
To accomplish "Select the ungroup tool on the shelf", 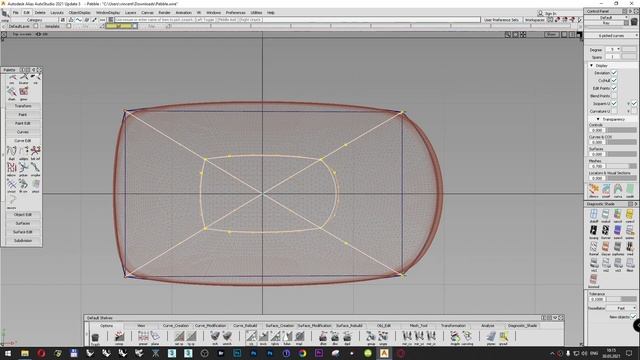I will [383, 337].
